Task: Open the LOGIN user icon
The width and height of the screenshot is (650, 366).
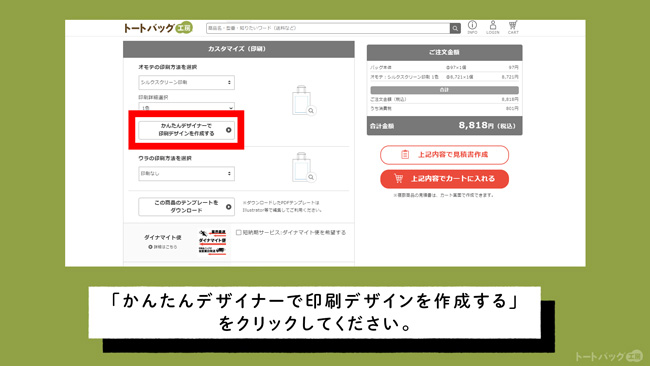Action: 492,27
